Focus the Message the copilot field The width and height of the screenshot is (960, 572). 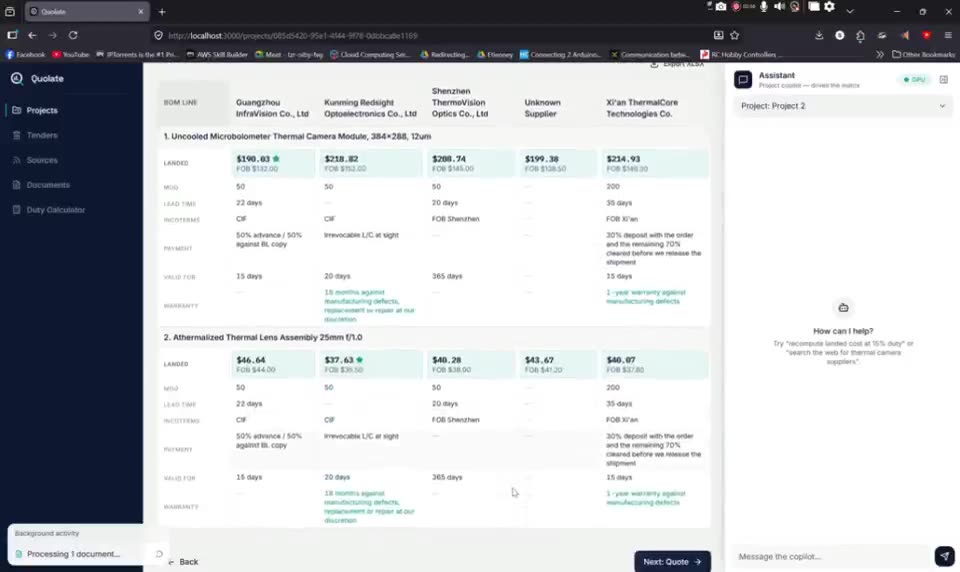coord(833,557)
